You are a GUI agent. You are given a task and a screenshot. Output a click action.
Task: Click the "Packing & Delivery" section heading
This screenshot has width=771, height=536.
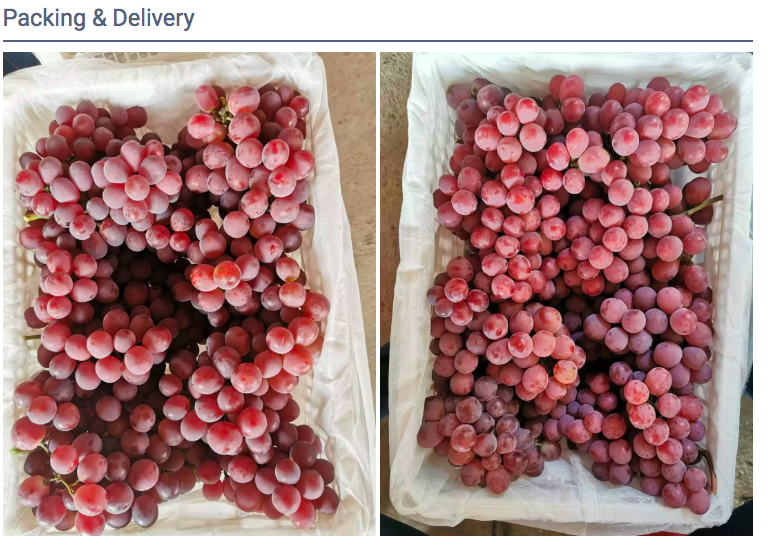(x=99, y=18)
